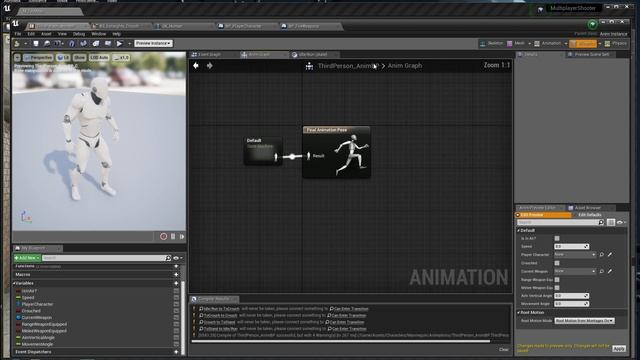Open the Preview Instance dropdown

click(153, 43)
